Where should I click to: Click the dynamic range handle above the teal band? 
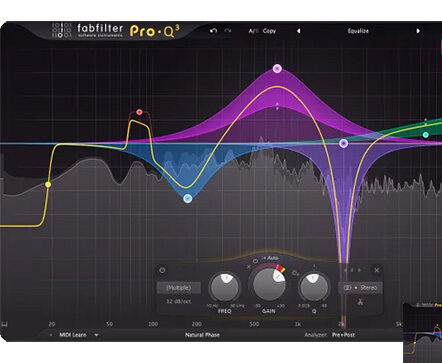pos(425,121)
